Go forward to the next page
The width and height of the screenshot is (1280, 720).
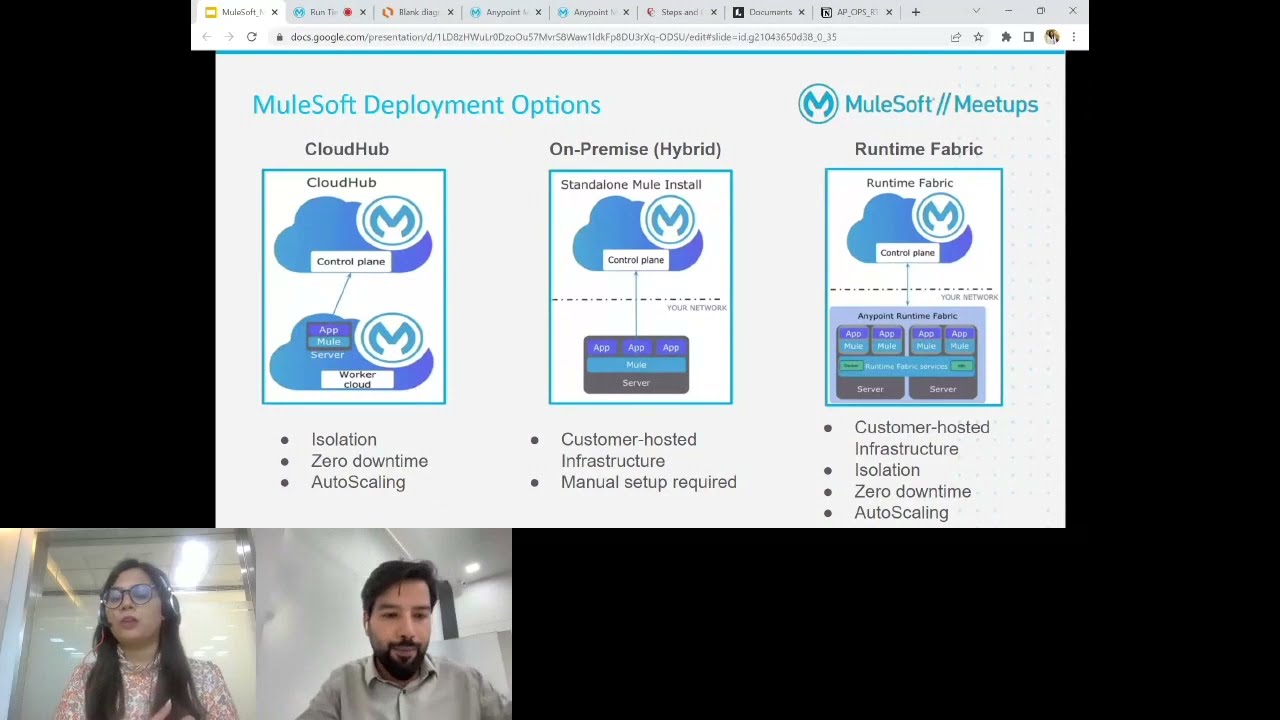[x=229, y=37]
